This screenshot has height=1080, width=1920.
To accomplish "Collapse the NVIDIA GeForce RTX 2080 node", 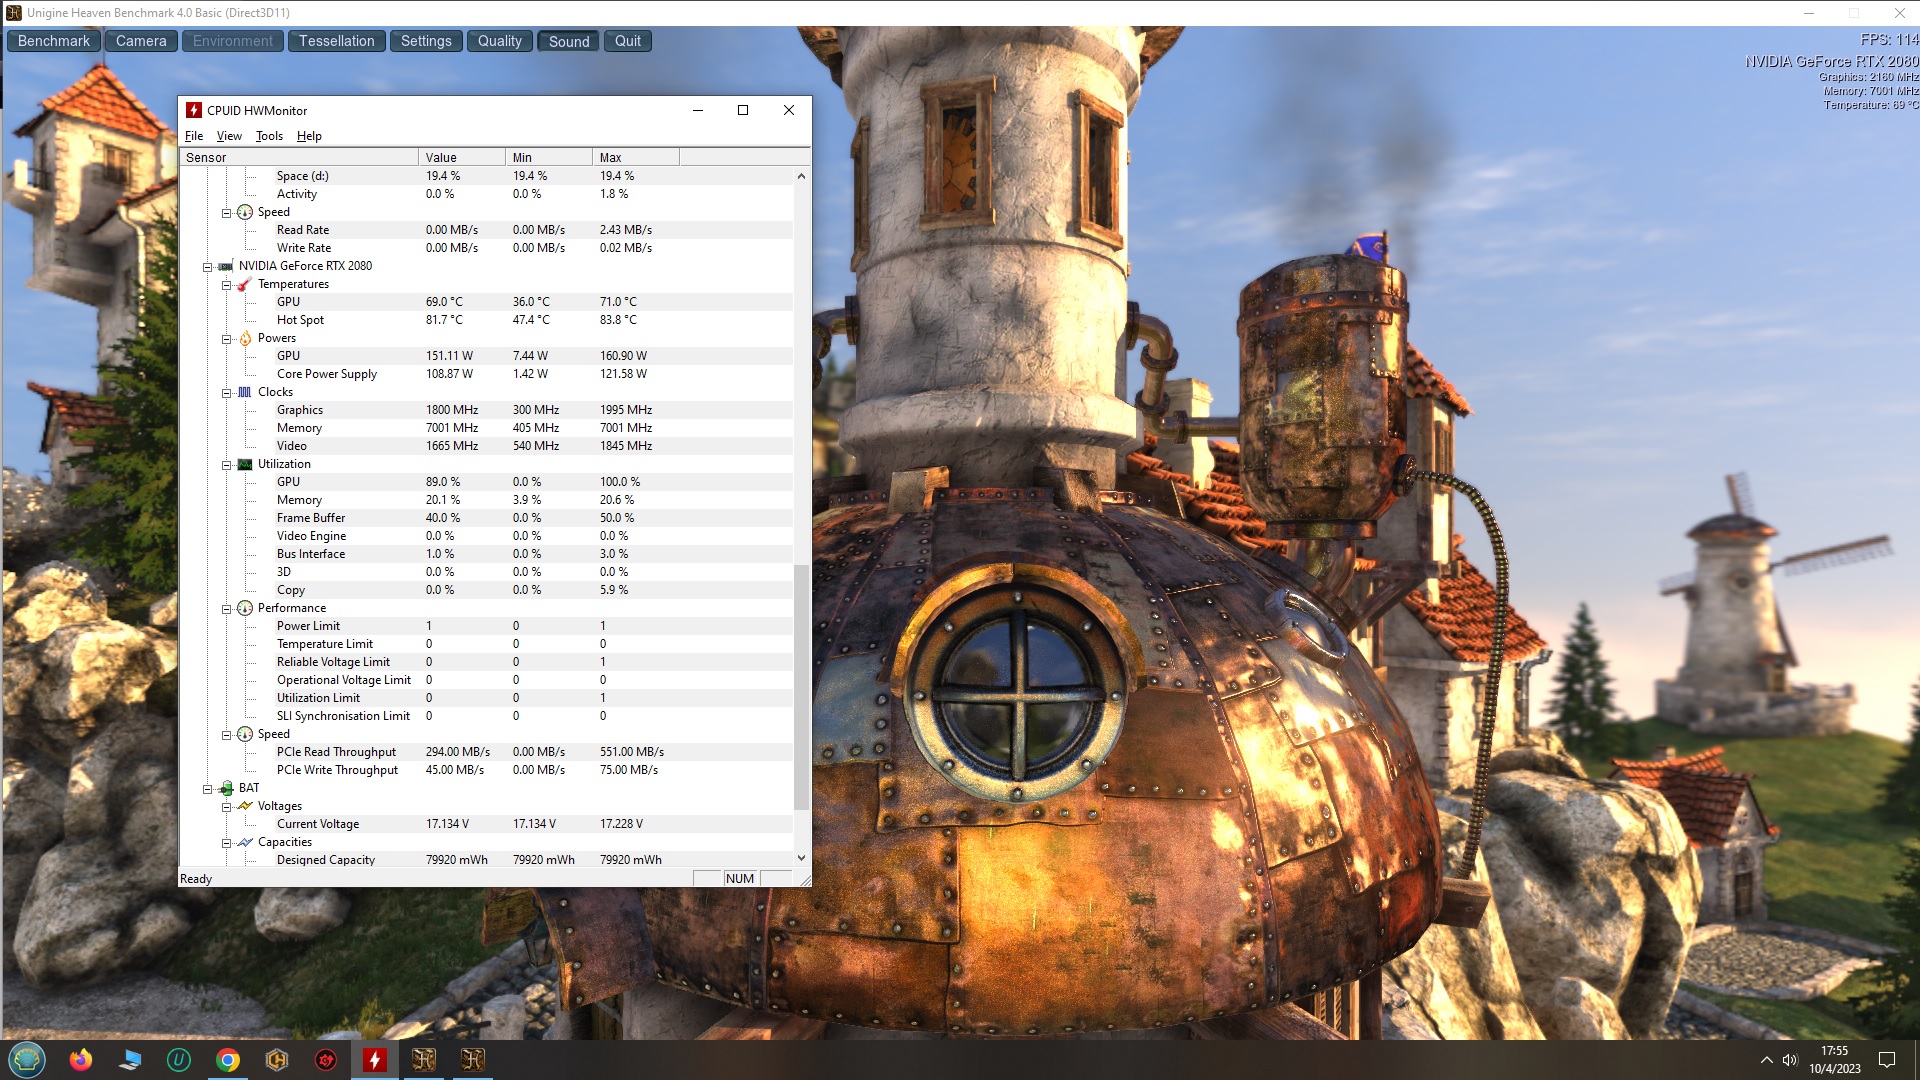I will [208, 267].
